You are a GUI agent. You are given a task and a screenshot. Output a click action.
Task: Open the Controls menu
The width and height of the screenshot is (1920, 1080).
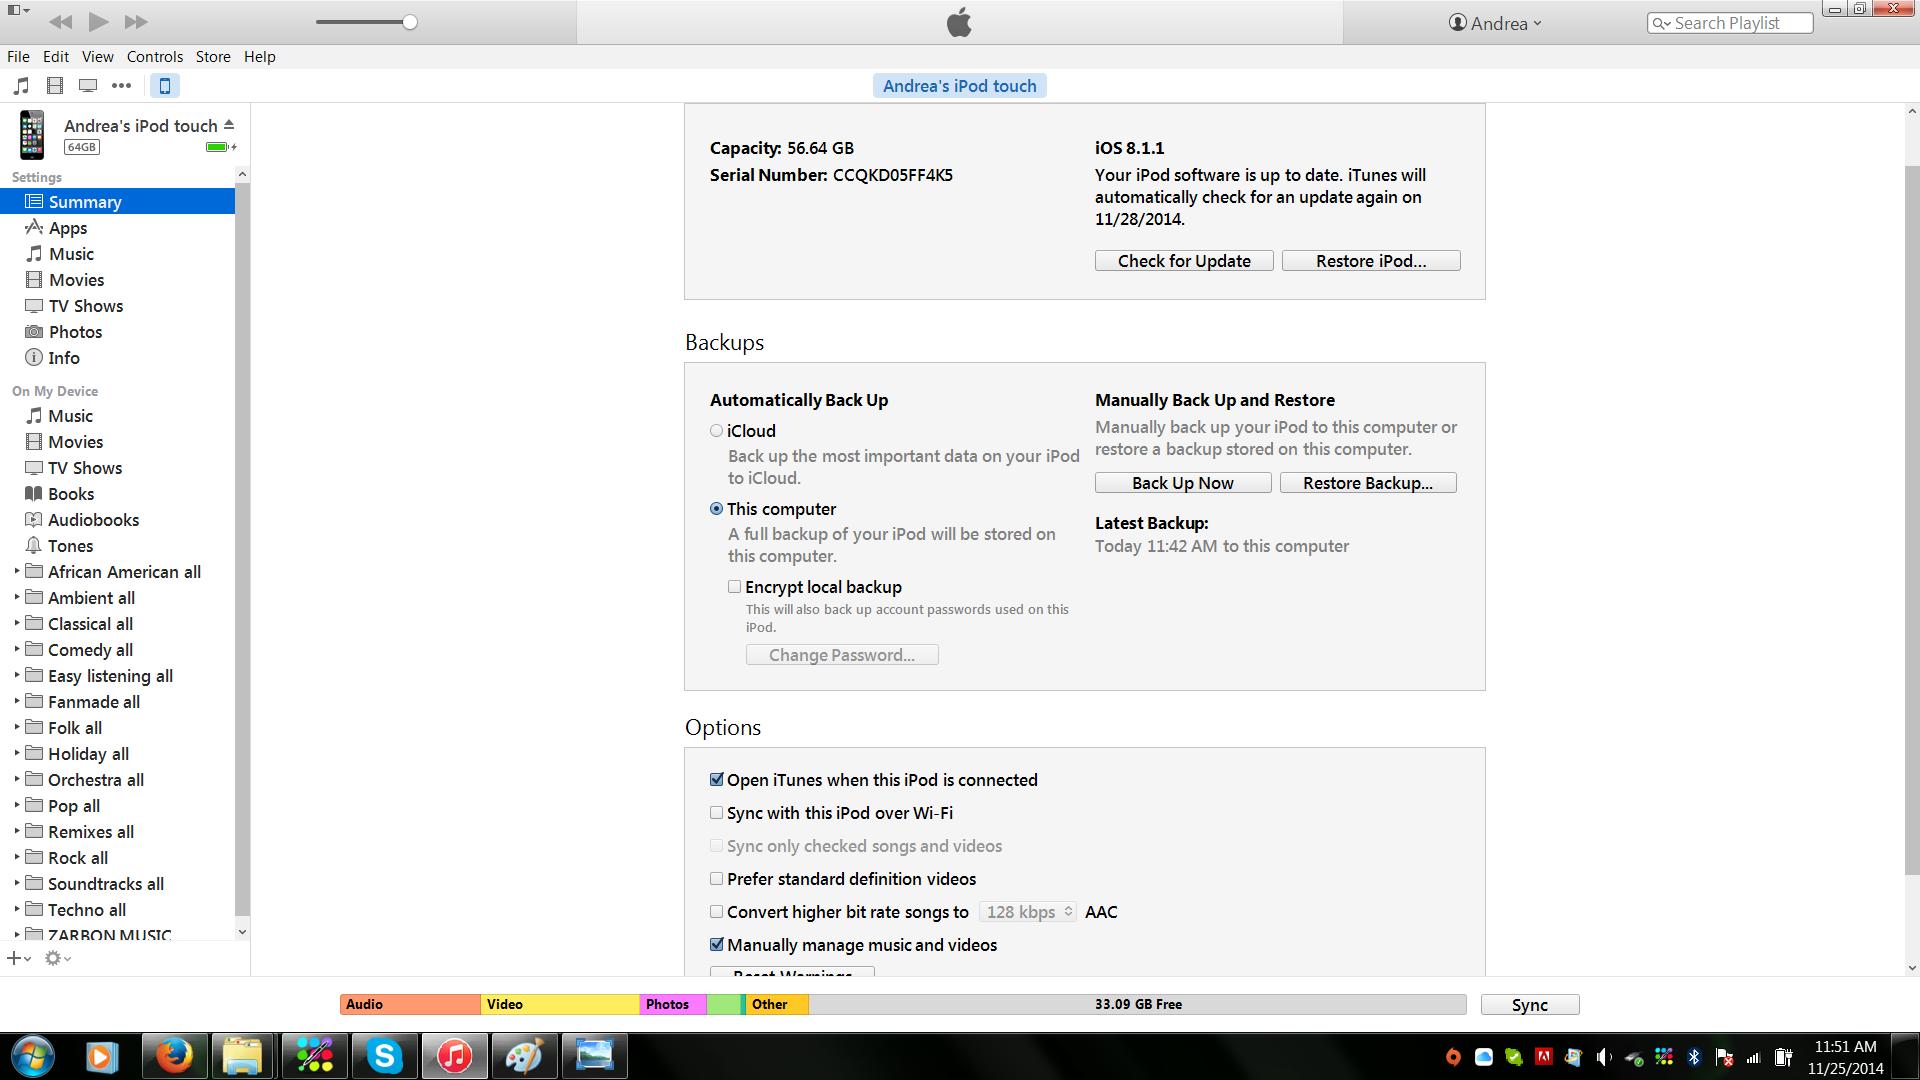pos(154,57)
